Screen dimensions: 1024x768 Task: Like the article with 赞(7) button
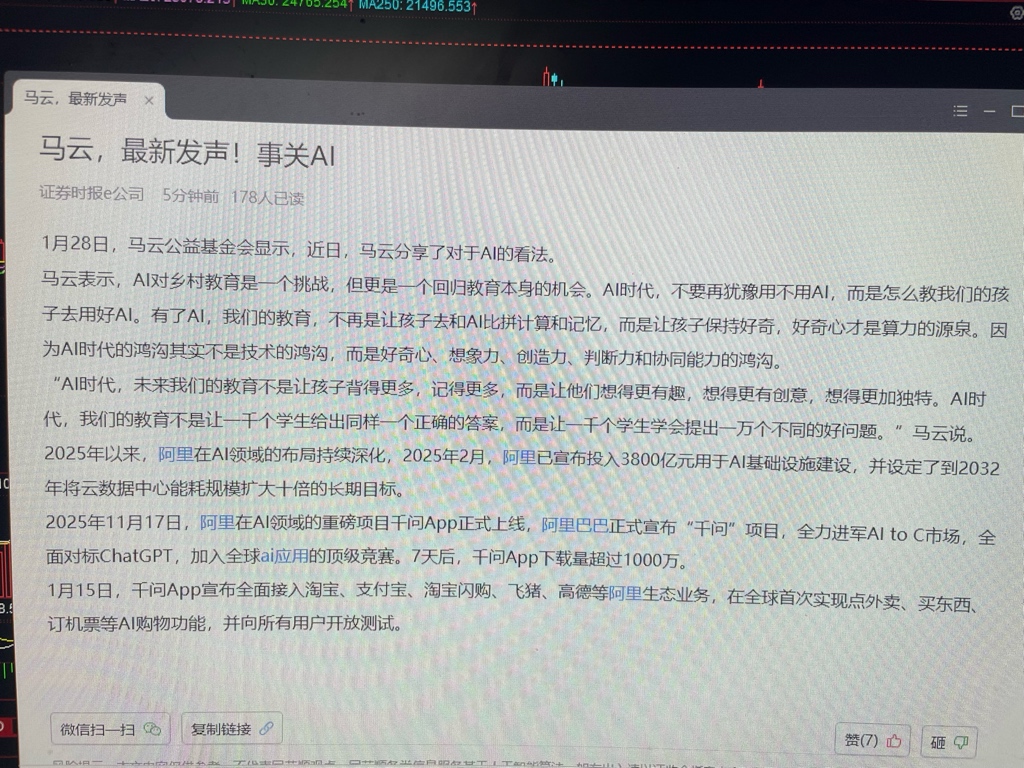pyautogui.click(x=872, y=741)
